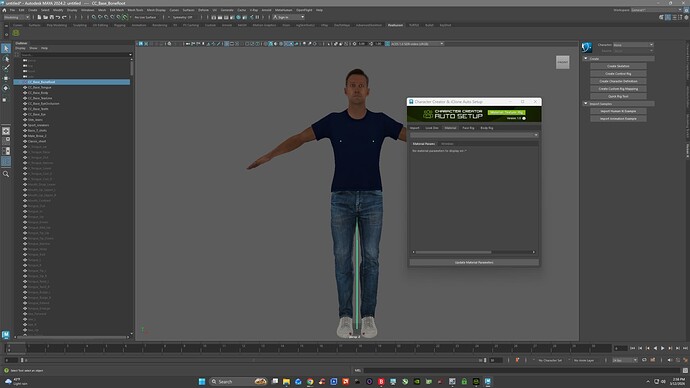Toggle the Material Texture Rig banner button
This screenshot has height=388, width=690.
click(506, 112)
